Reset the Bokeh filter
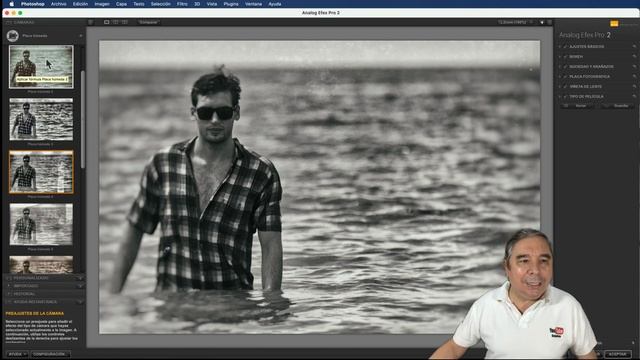Viewport: 640px width, 360px height. coord(634,56)
